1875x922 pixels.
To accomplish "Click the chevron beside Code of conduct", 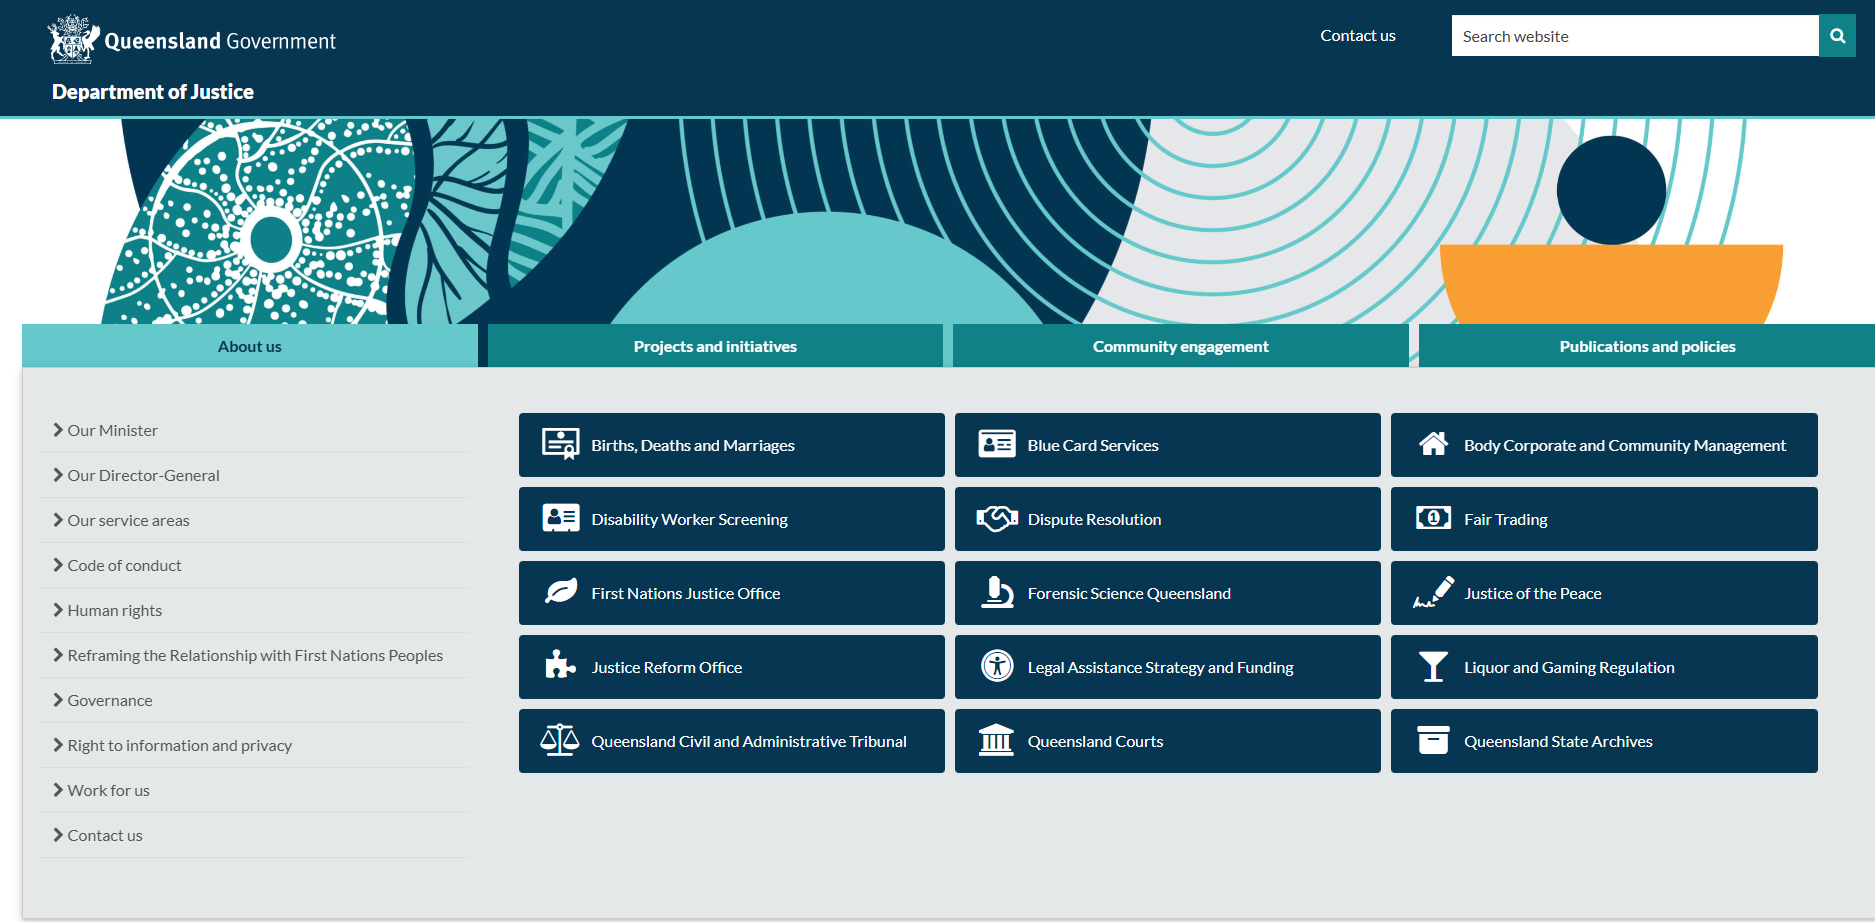I will (58, 565).
